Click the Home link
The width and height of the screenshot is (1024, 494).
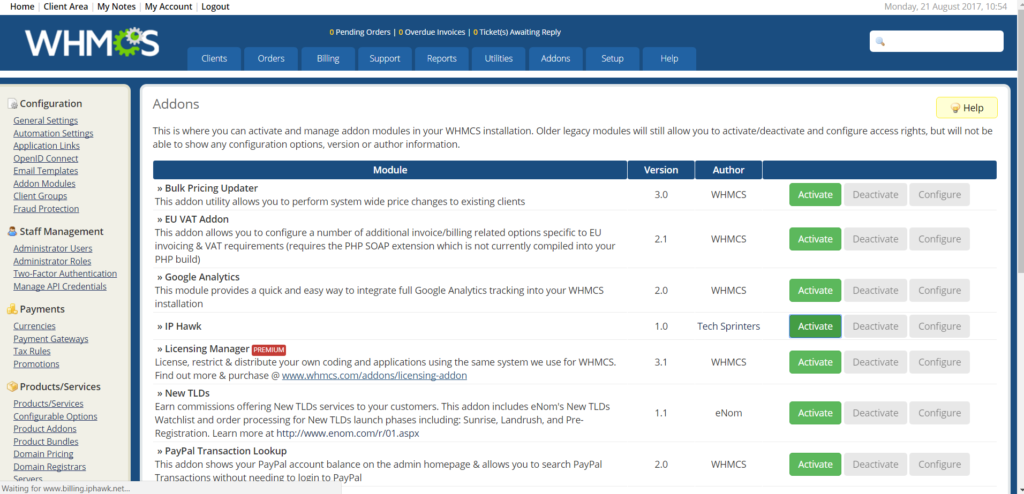(22, 7)
